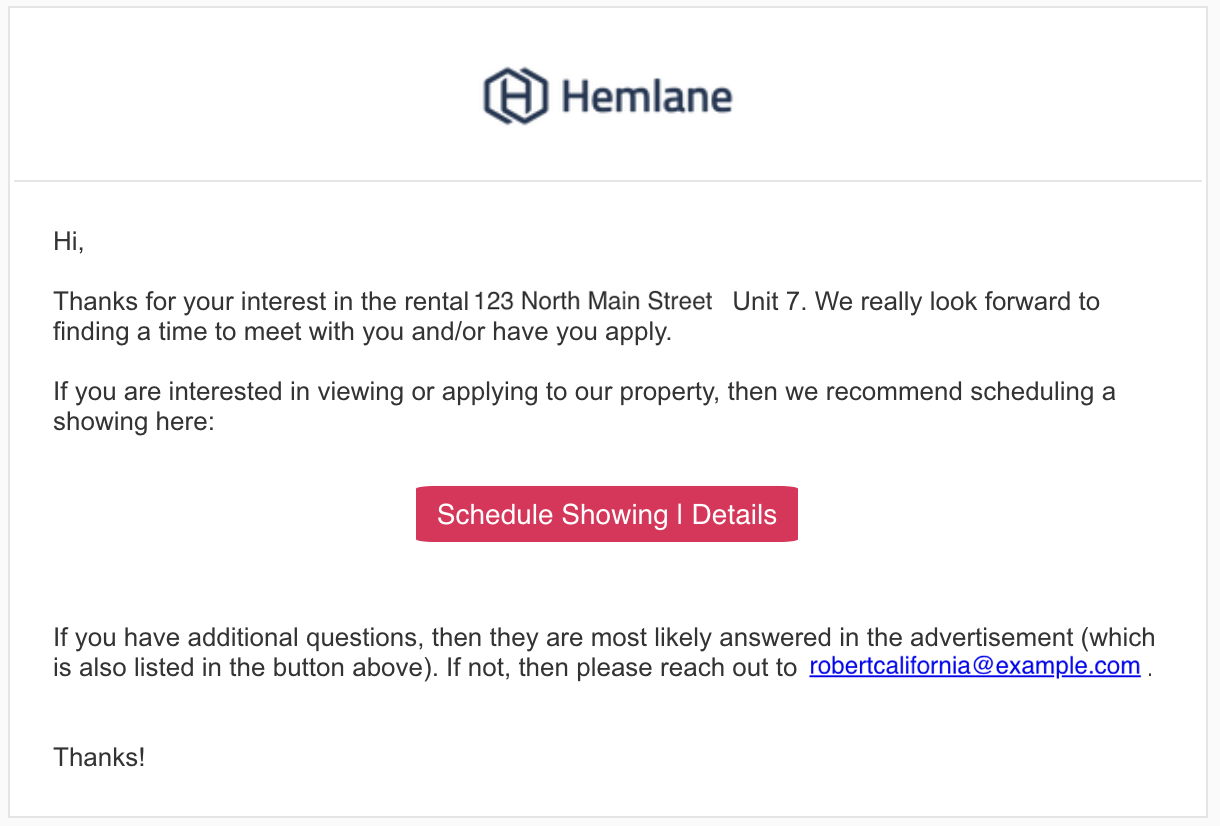
Task: Open the robertcalifornia@example.com email link
Action: pos(975,666)
